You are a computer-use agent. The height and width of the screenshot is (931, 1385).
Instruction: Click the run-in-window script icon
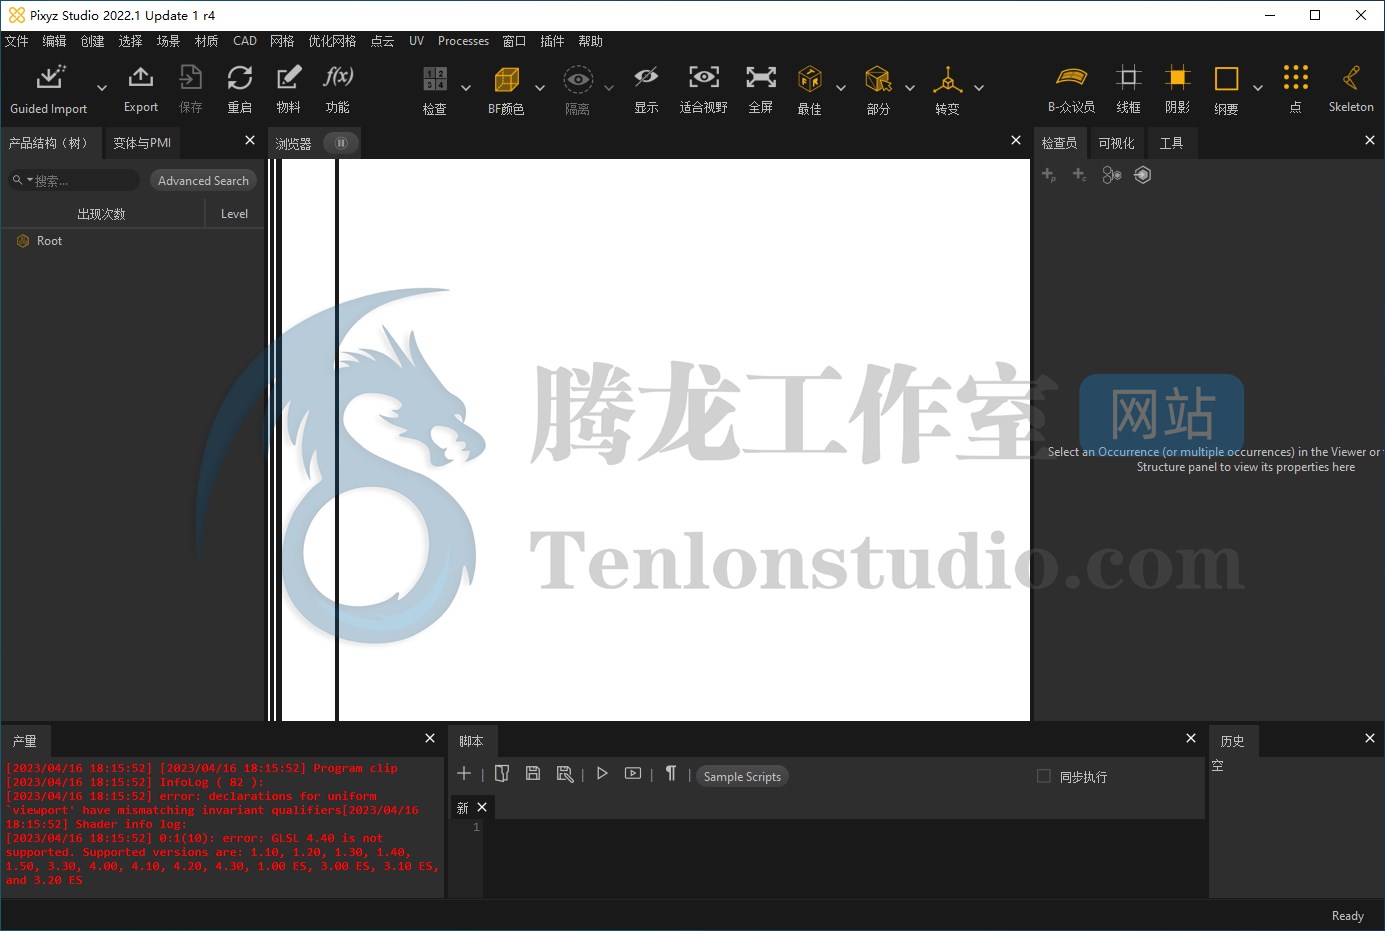coord(633,773)
